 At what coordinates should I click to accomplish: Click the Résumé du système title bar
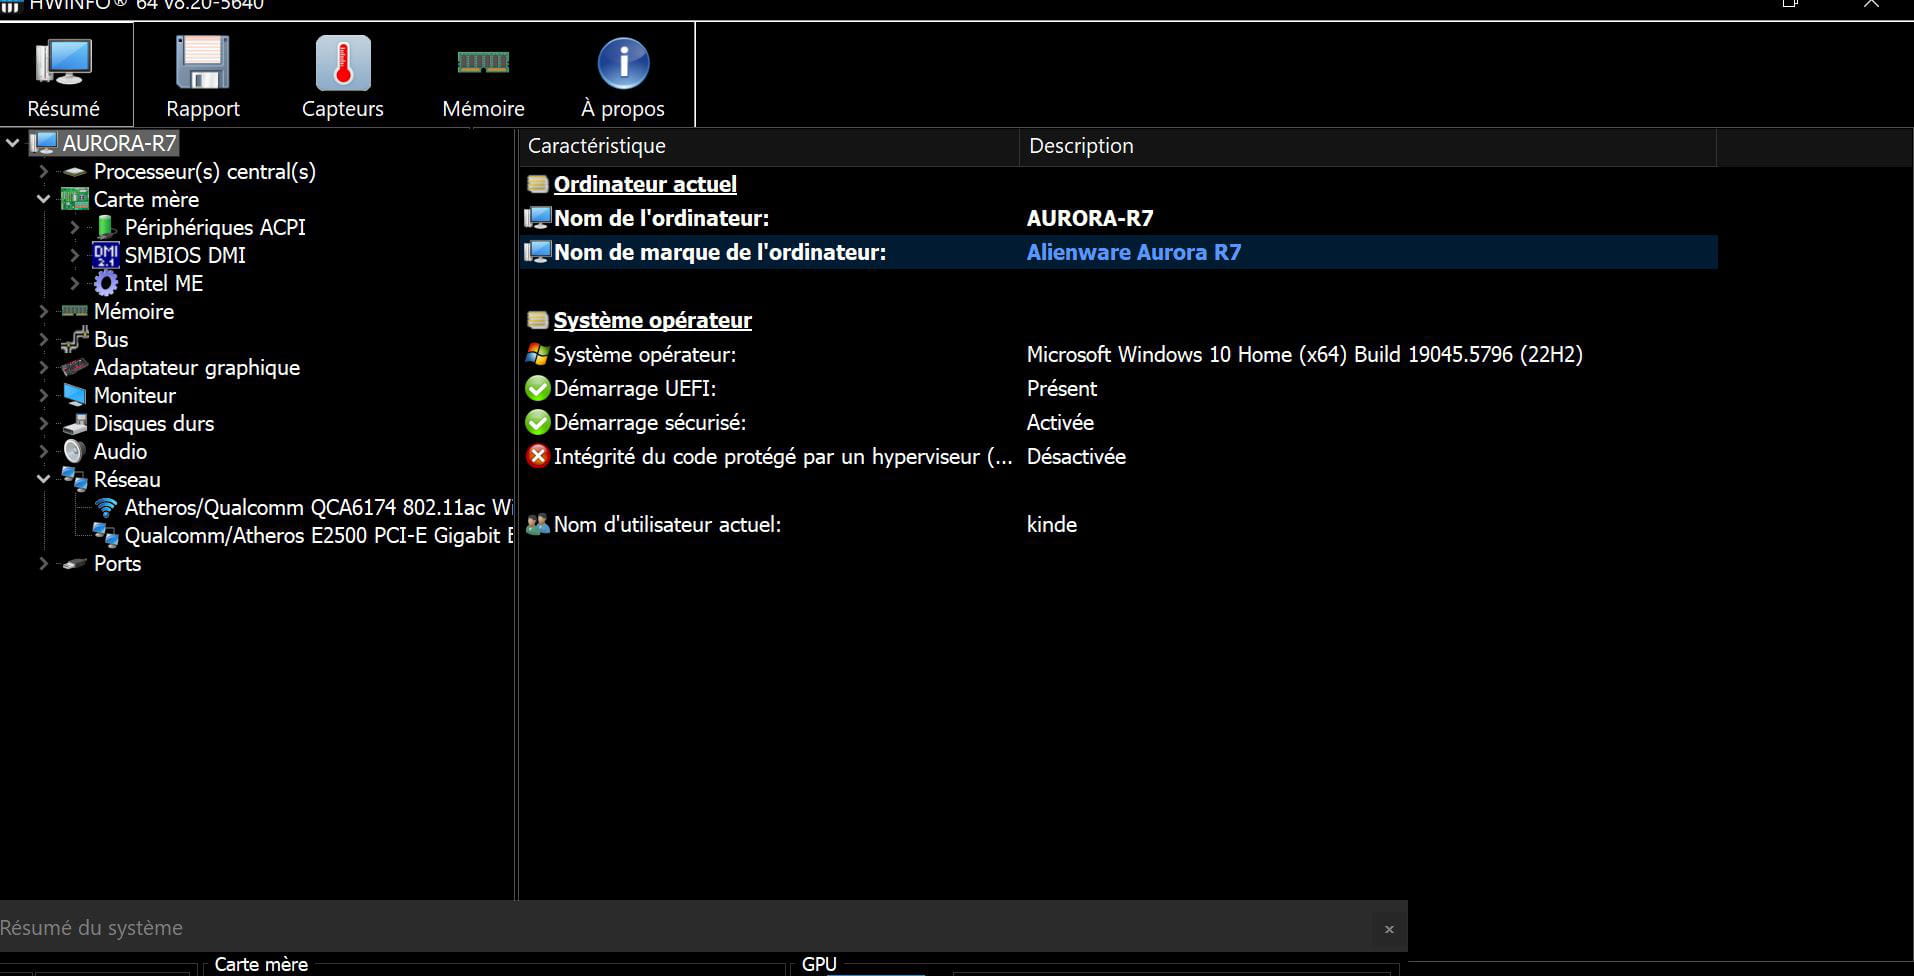(x=703, y=927)
